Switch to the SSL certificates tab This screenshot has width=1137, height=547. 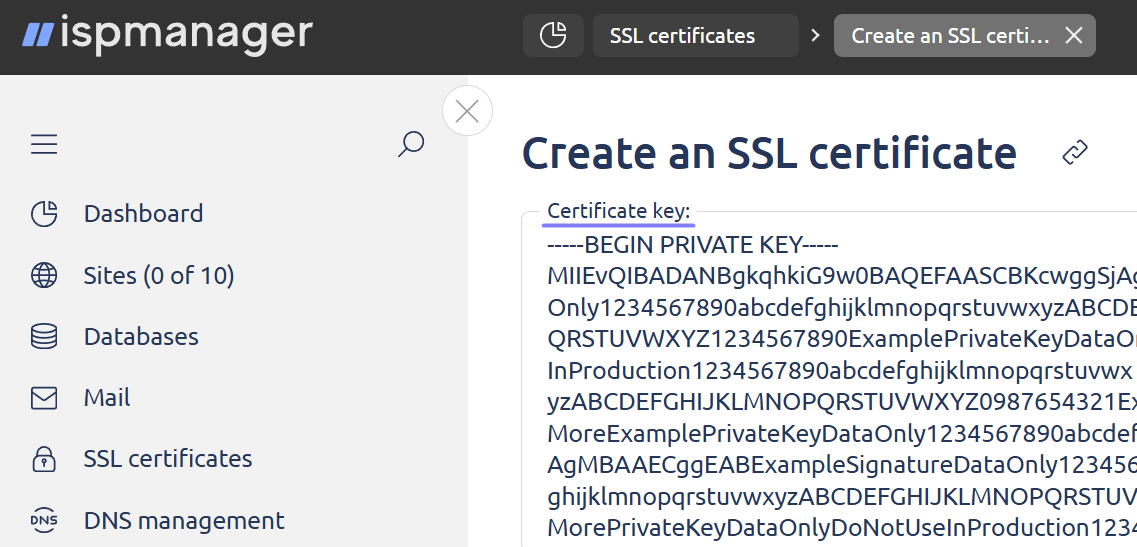(x=695, y=36)
